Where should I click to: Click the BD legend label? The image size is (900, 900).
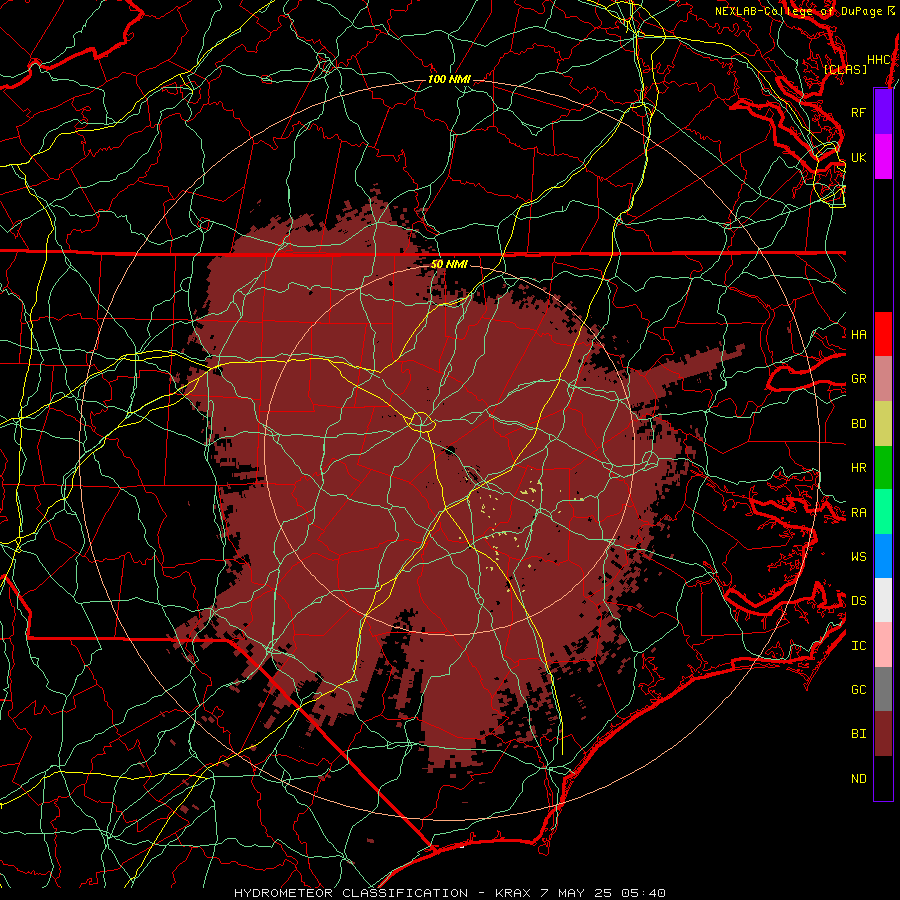859,424
